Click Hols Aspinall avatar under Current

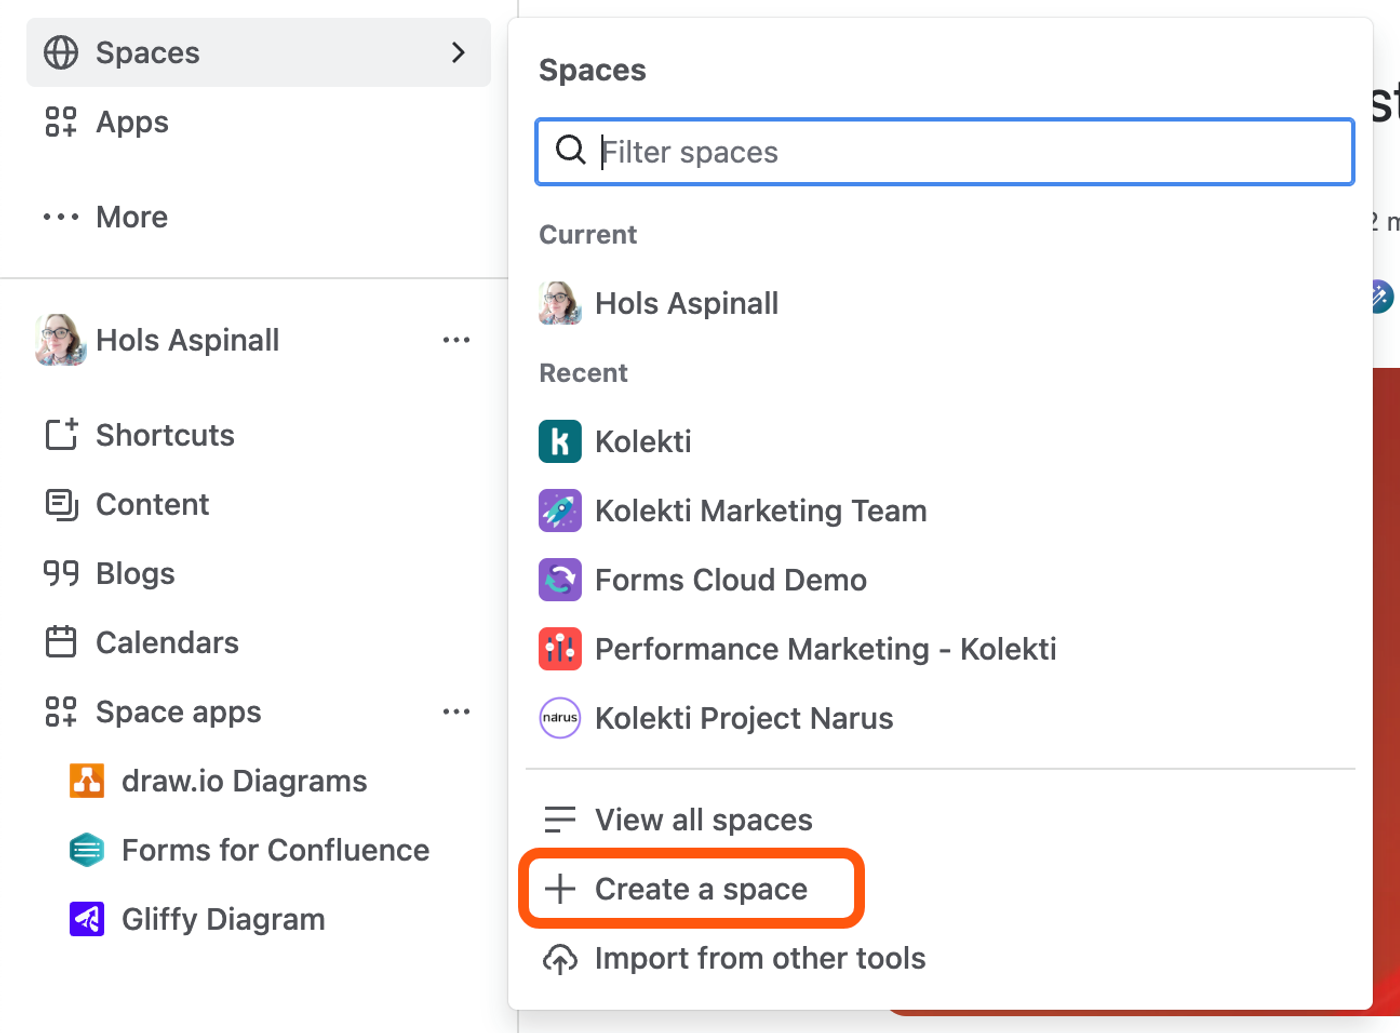coord(560,303)
